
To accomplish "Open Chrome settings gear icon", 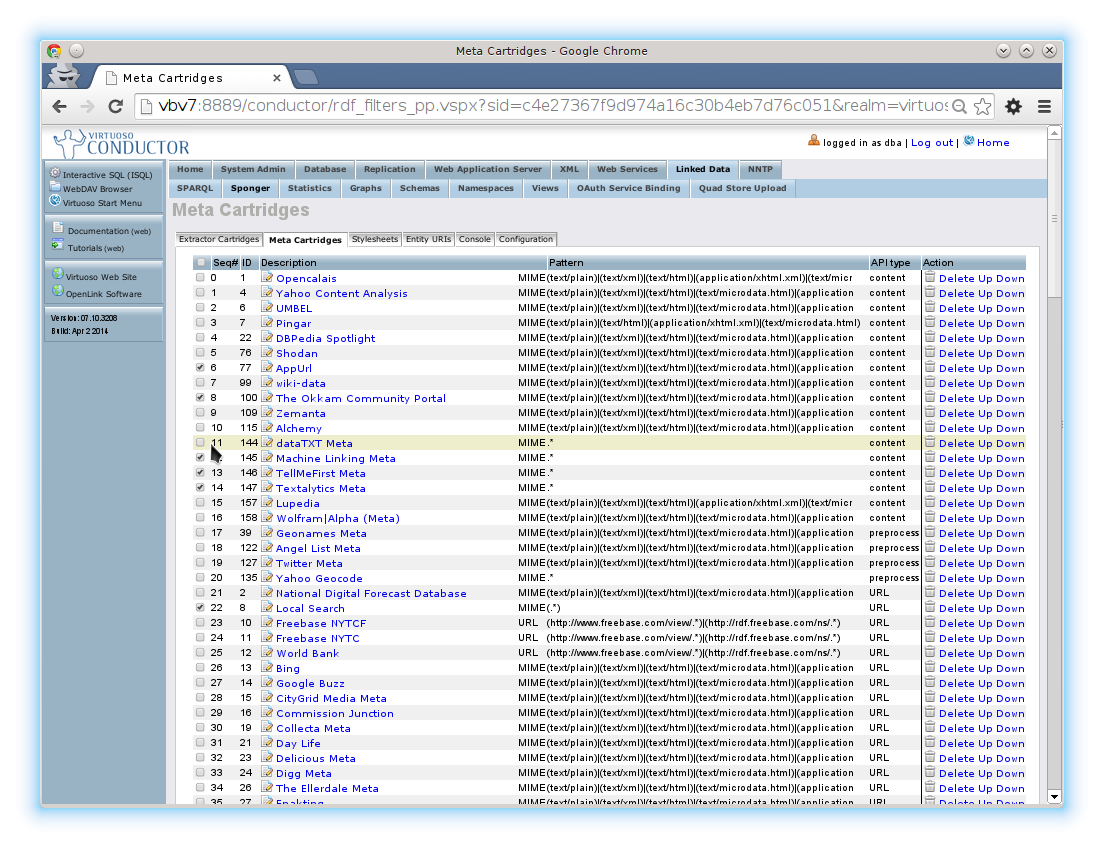I will point(1013,106).
